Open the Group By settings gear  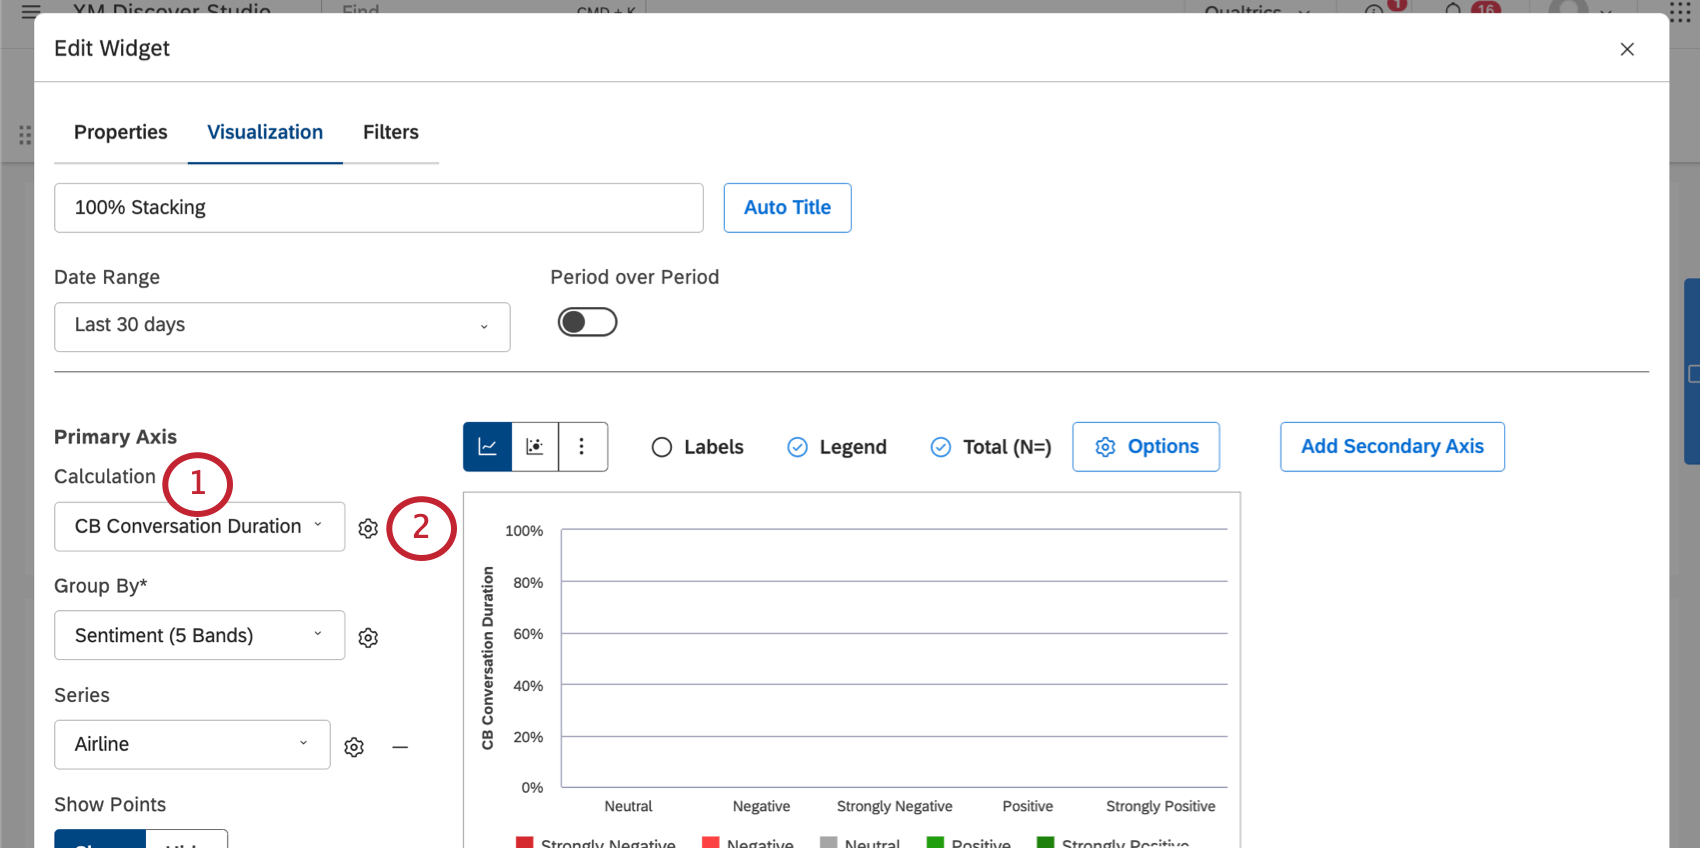pos(368,637)
